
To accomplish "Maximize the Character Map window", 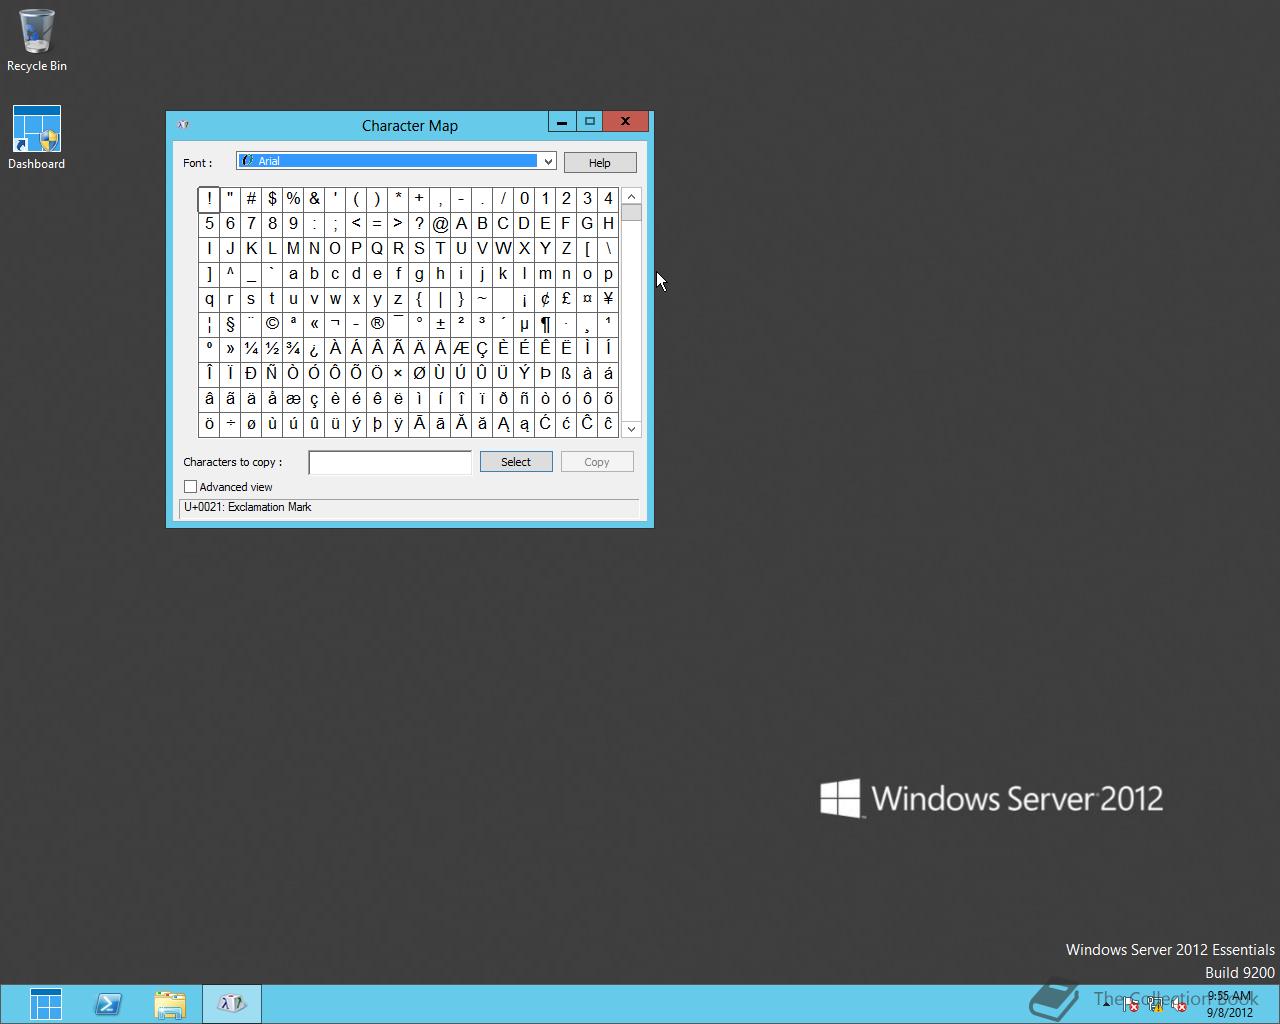I will pos(589,122).
